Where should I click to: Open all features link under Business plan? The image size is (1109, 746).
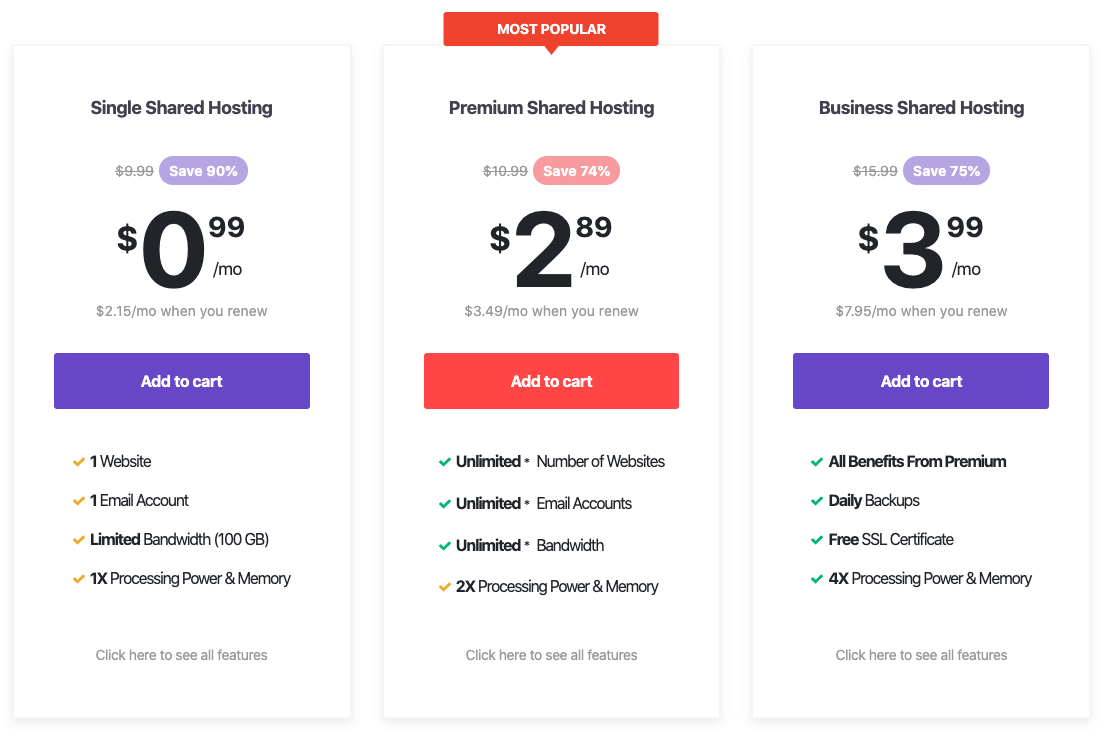(921, 655)
